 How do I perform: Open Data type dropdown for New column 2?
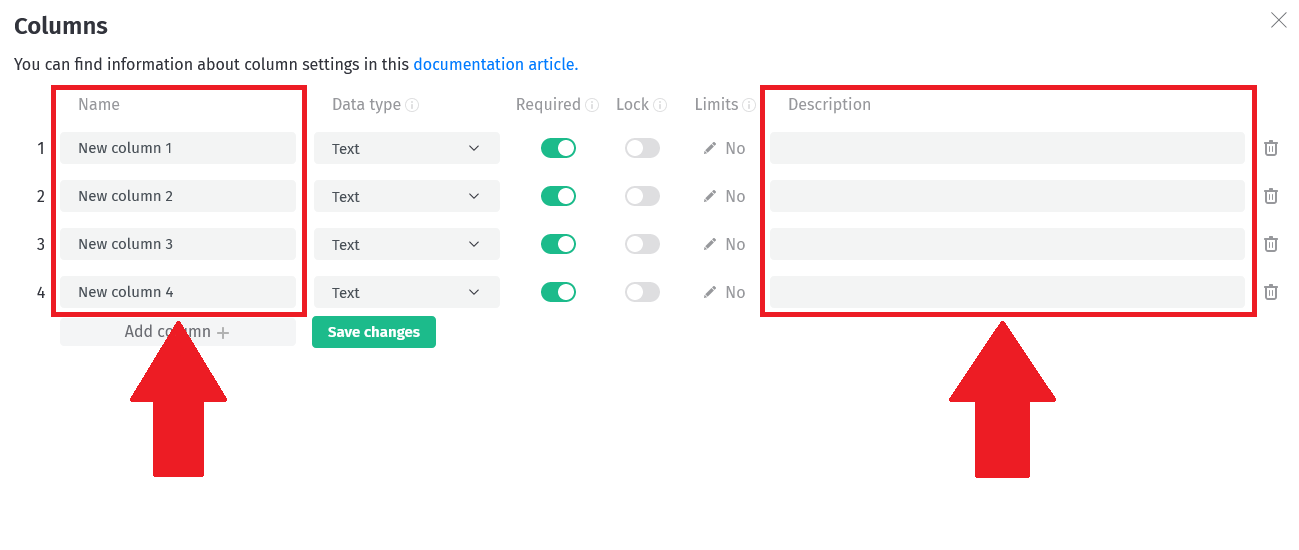tap(407, 196)
